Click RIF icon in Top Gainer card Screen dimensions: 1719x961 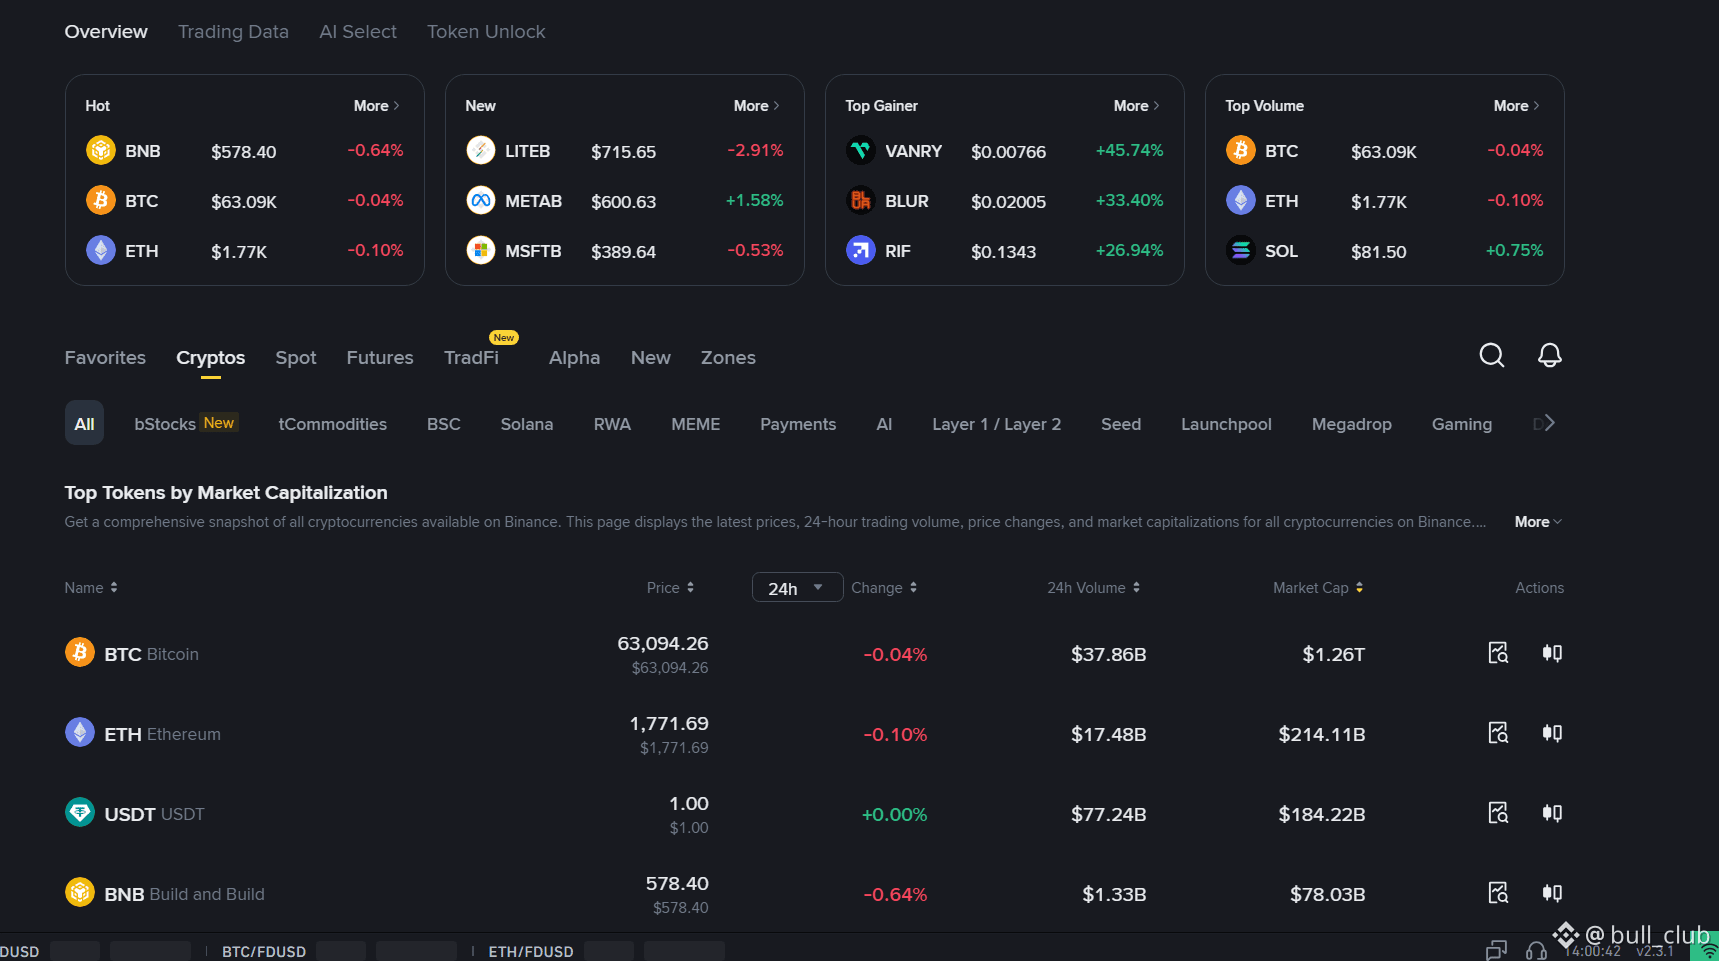[861, 250]
